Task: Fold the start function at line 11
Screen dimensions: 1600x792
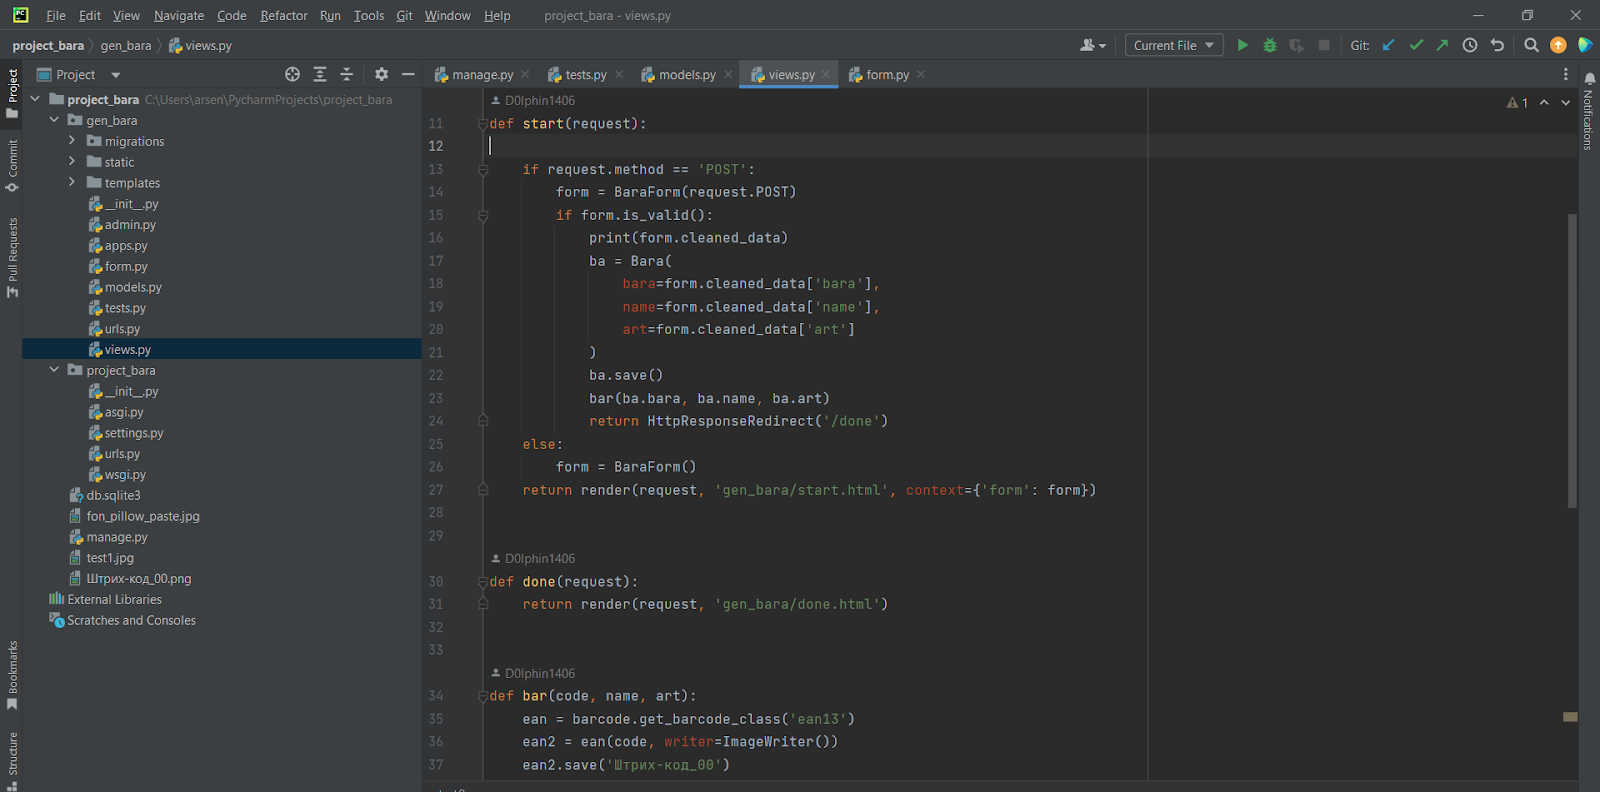Action: [482, 124]
